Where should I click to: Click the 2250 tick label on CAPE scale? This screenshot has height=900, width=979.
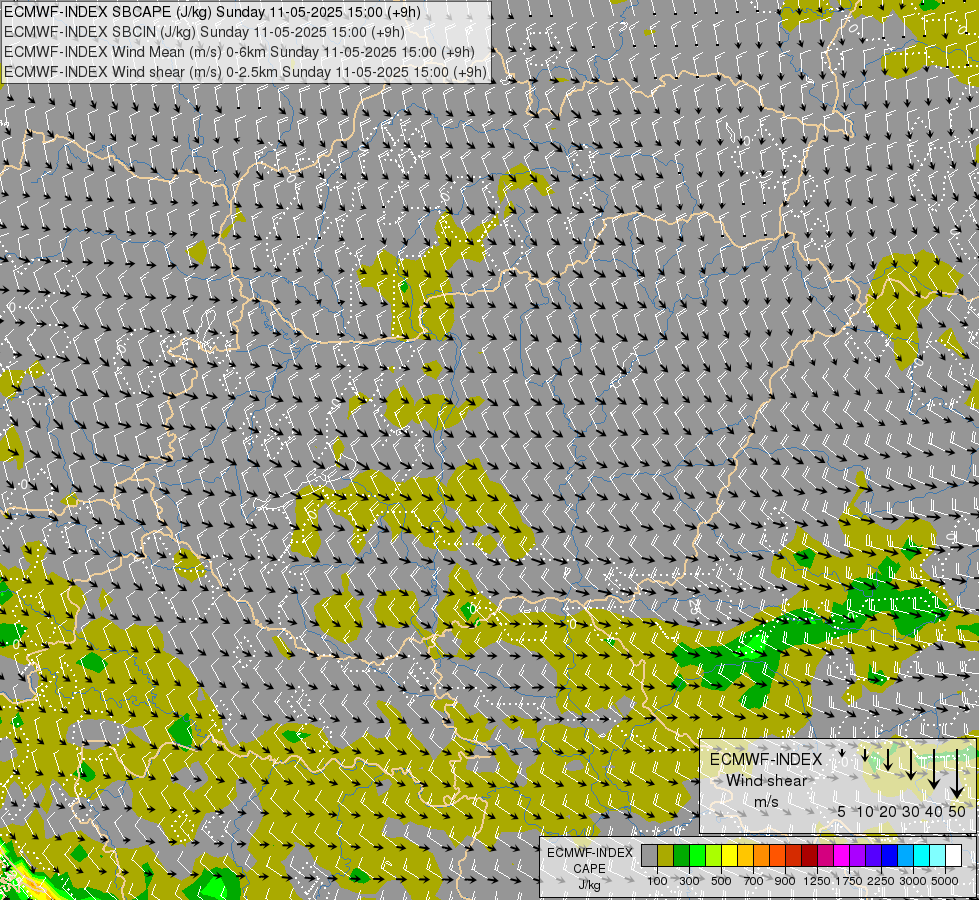[880, 881]
